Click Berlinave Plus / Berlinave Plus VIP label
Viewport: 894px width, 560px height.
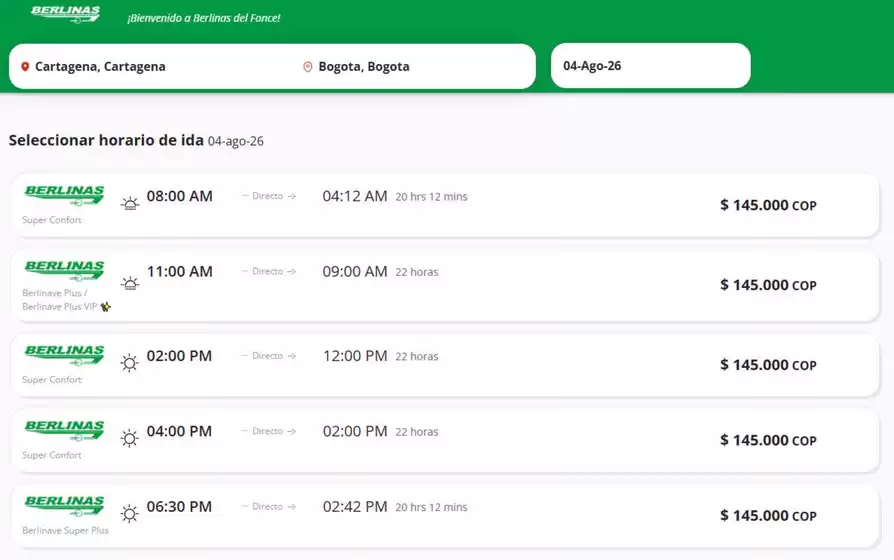coord(60,300)
